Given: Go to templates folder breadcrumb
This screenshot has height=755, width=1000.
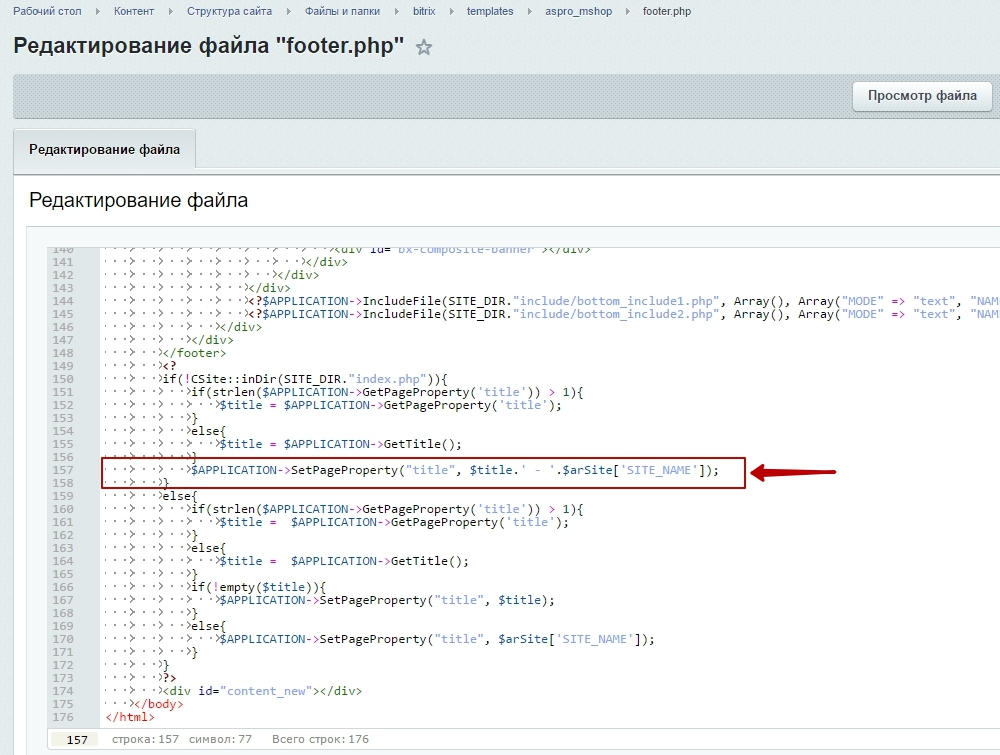Looking at the screenshot, I should coord(490,11).
